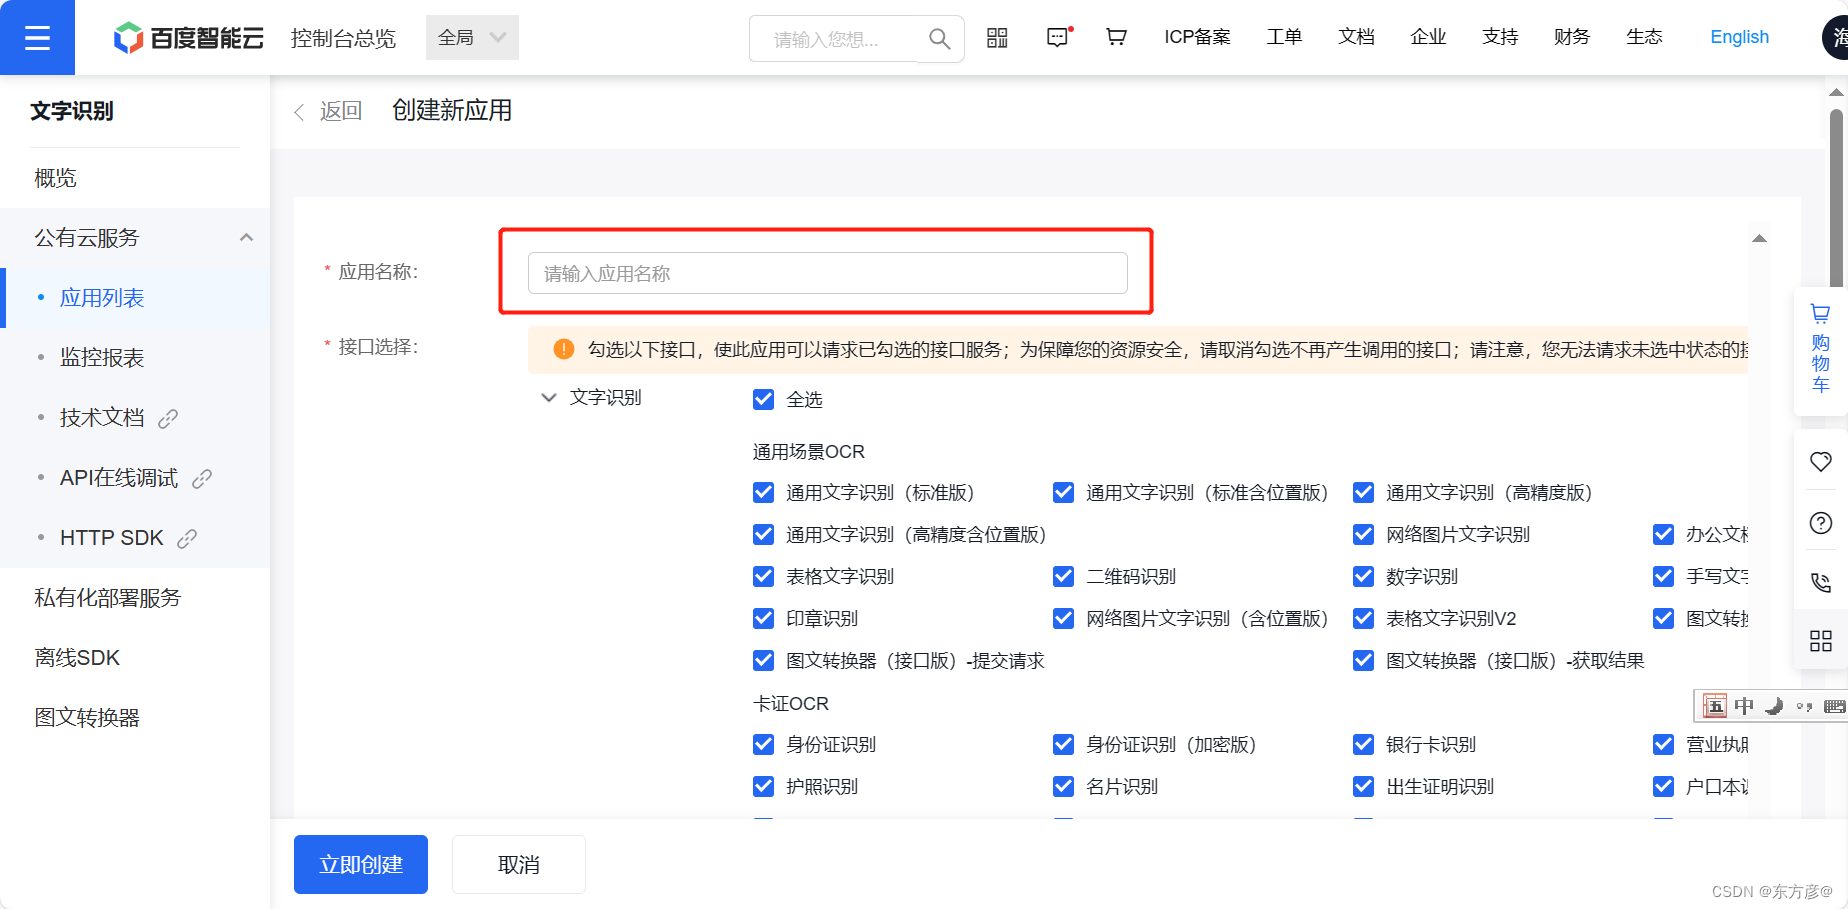Switch to 应用列表 in the sidebar

(102, 297)
